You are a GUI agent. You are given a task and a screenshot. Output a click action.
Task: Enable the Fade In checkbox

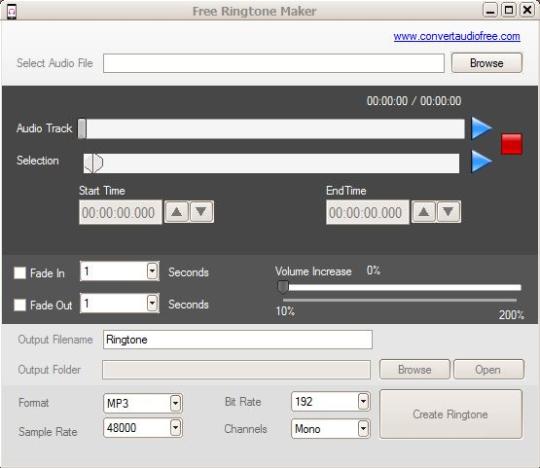click(20, 273)
